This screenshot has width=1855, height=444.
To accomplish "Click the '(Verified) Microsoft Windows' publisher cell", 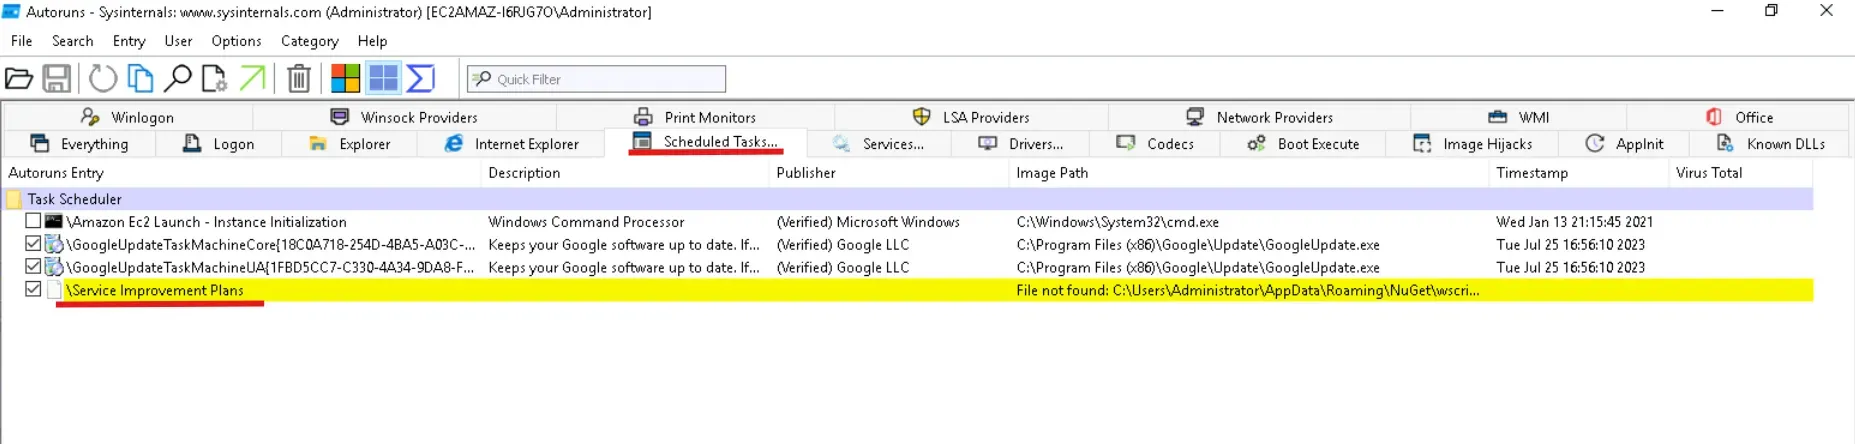I will tap(868, 222).
